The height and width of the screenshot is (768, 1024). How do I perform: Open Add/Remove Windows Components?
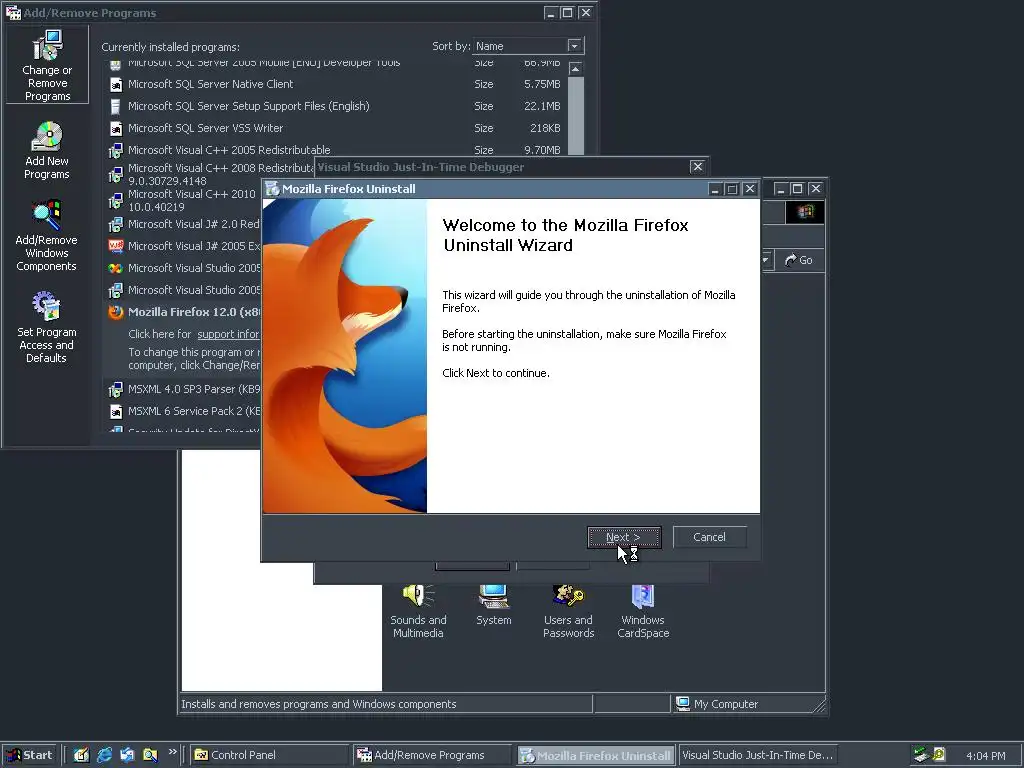pos(47,236)
